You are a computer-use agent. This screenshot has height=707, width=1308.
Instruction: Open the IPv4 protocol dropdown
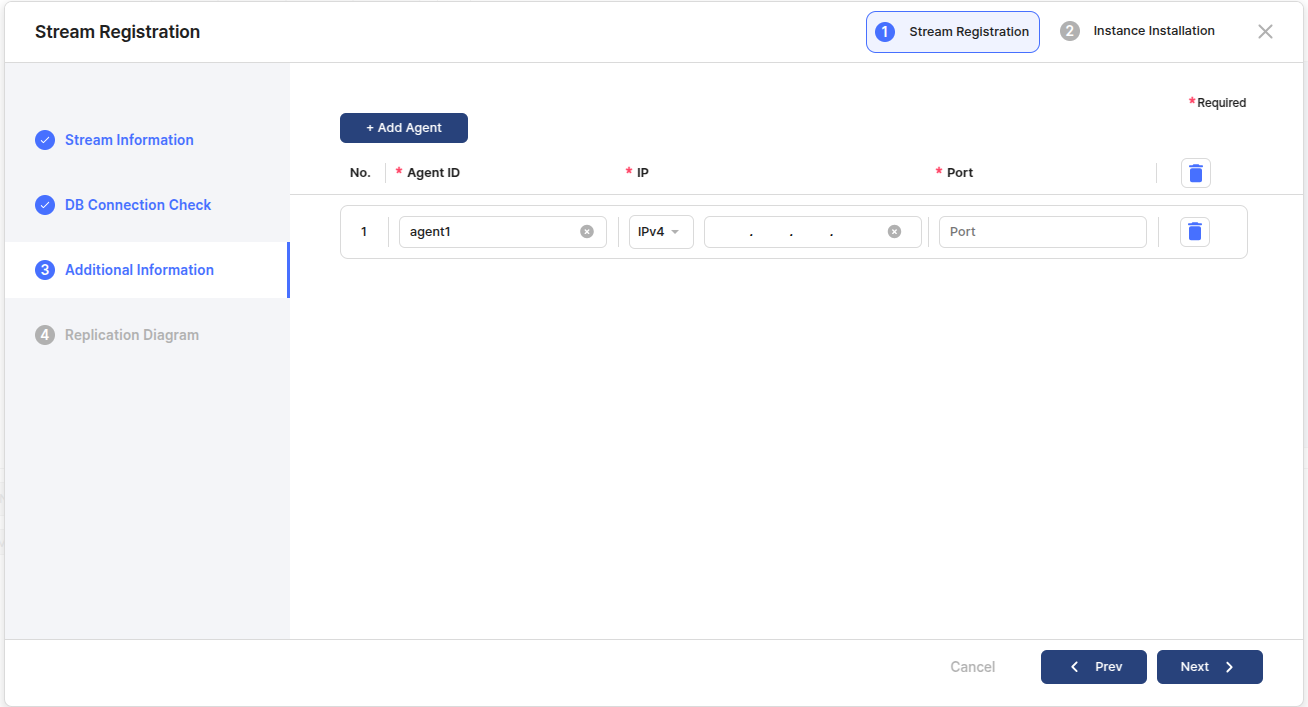coord(661,232)
